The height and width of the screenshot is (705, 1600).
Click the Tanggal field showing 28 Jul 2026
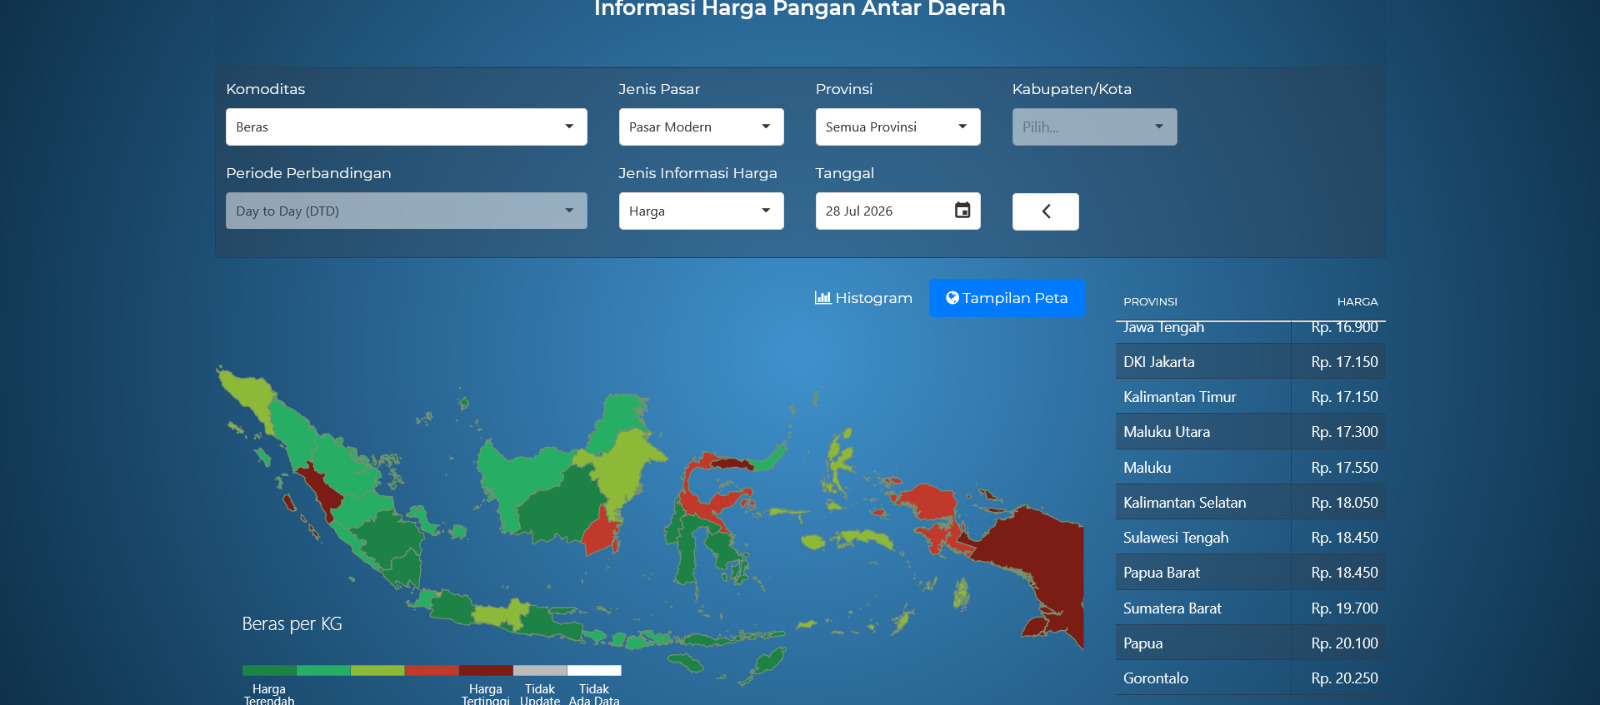point(898,211)
